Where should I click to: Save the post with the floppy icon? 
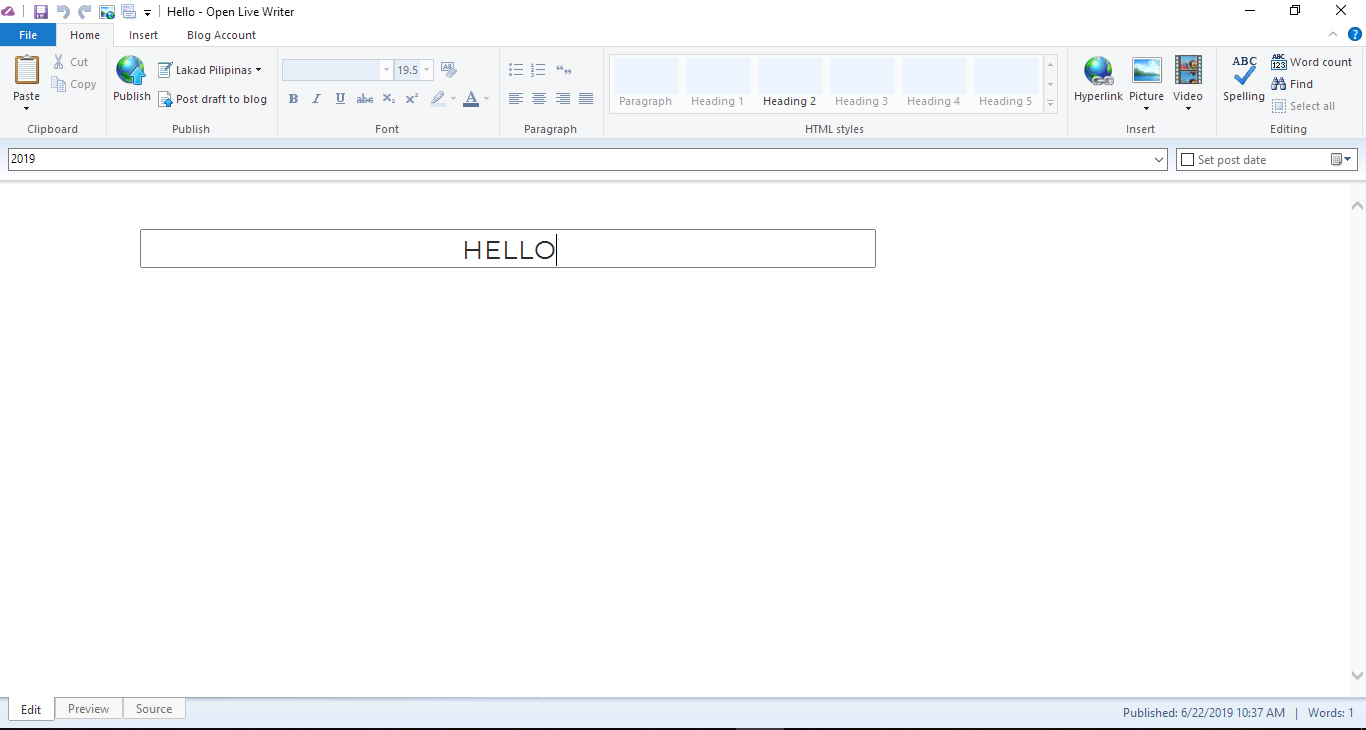point(41,12)
